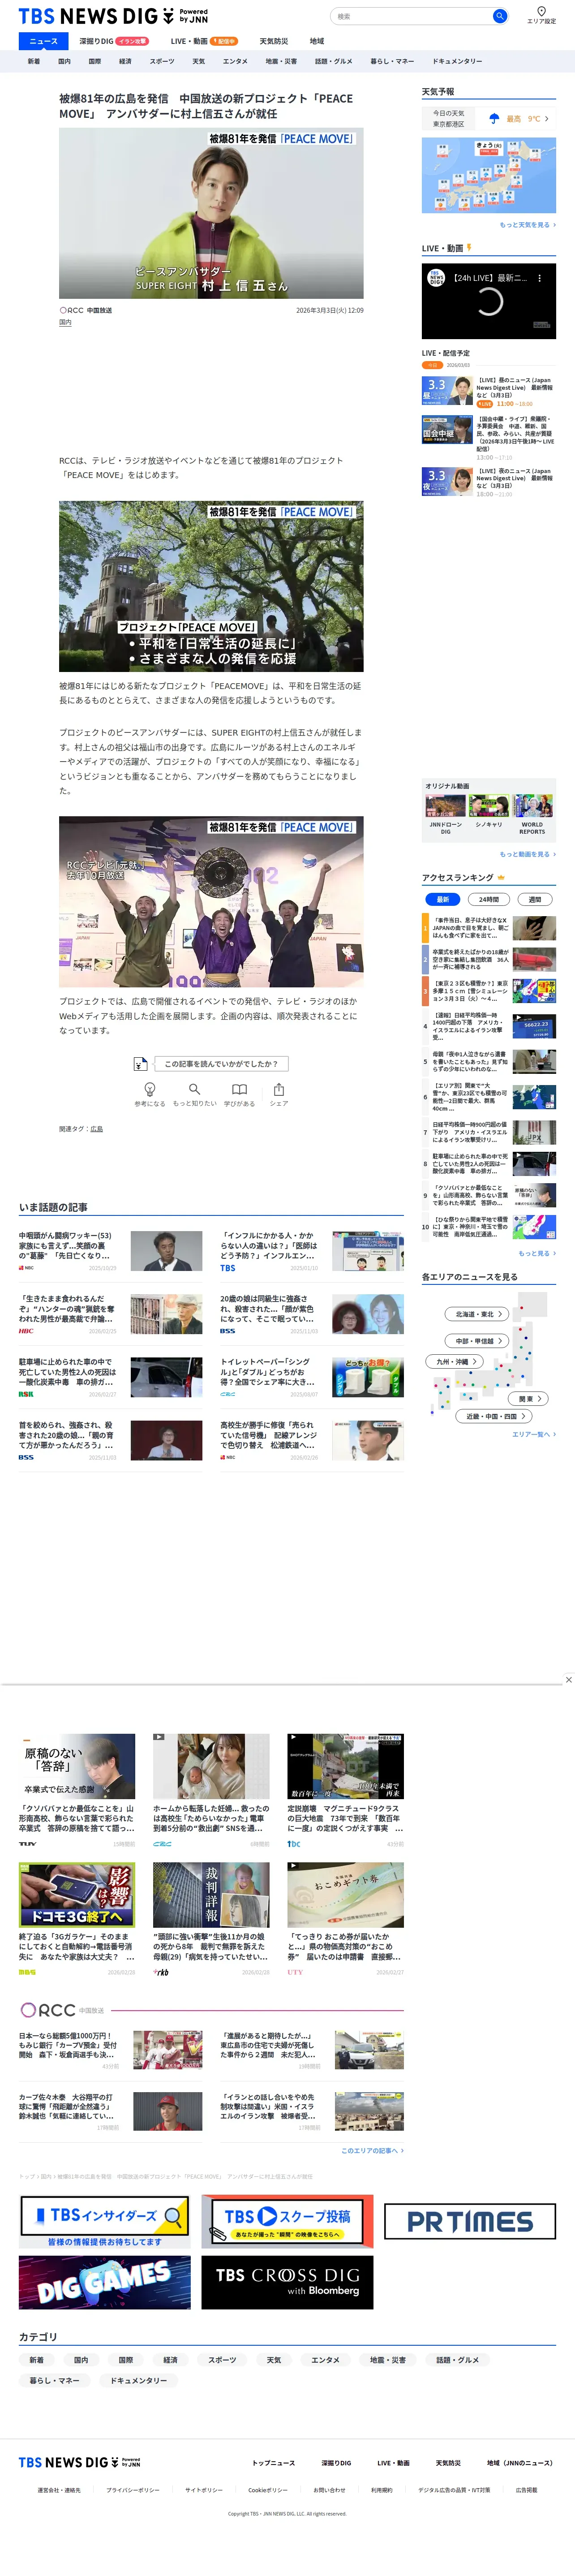Select the 地域 main tab

316,41
